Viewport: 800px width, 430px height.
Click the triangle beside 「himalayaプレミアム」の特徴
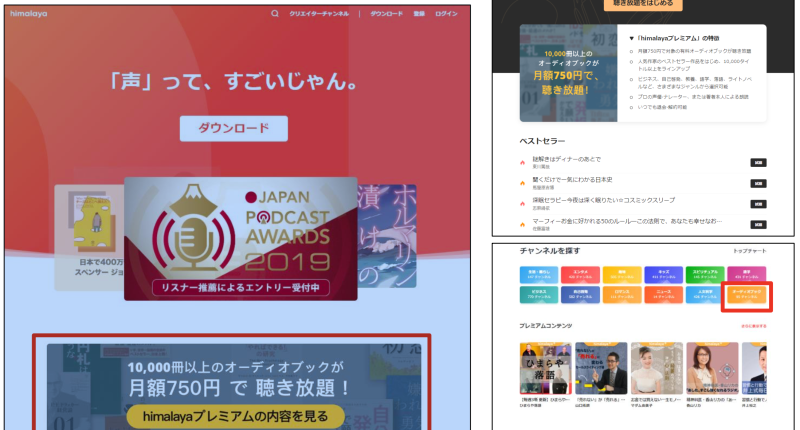click(x=631, y=38)
